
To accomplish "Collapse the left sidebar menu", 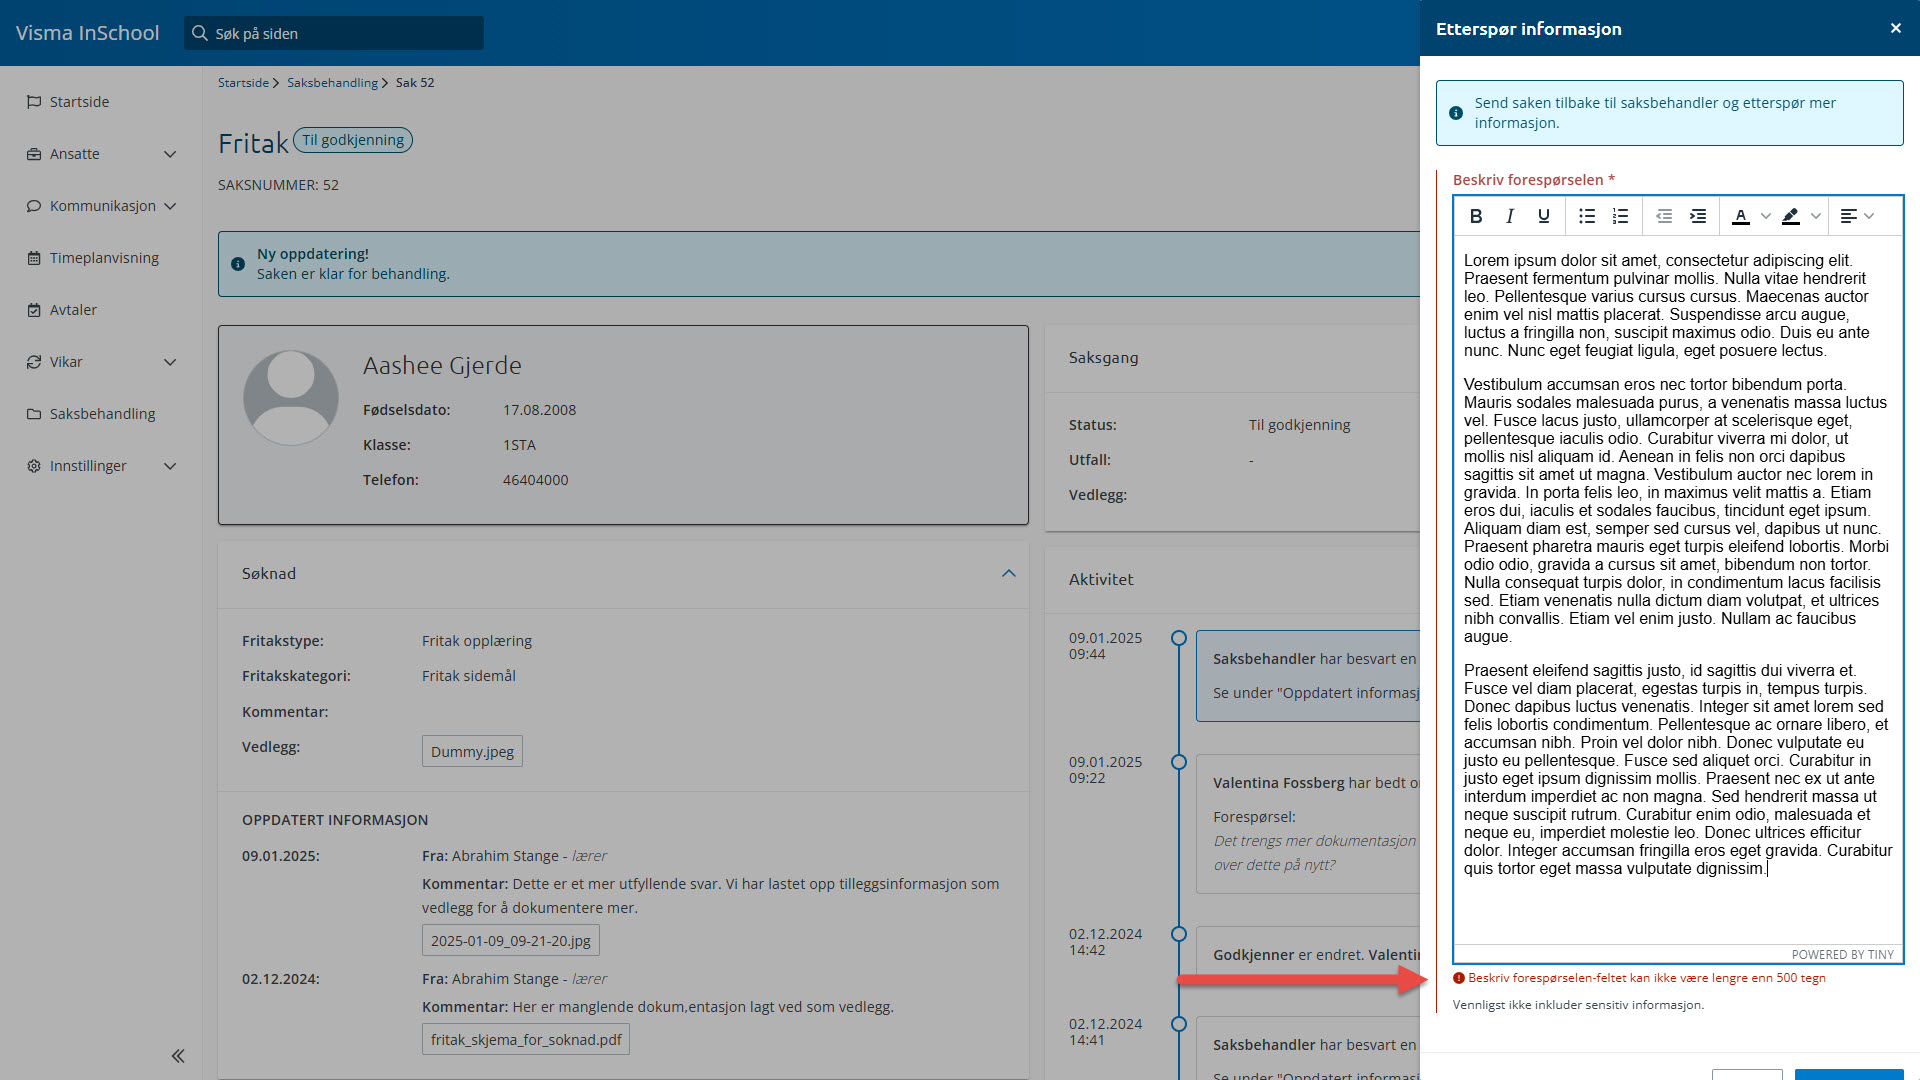I will tap(178, 1056).
